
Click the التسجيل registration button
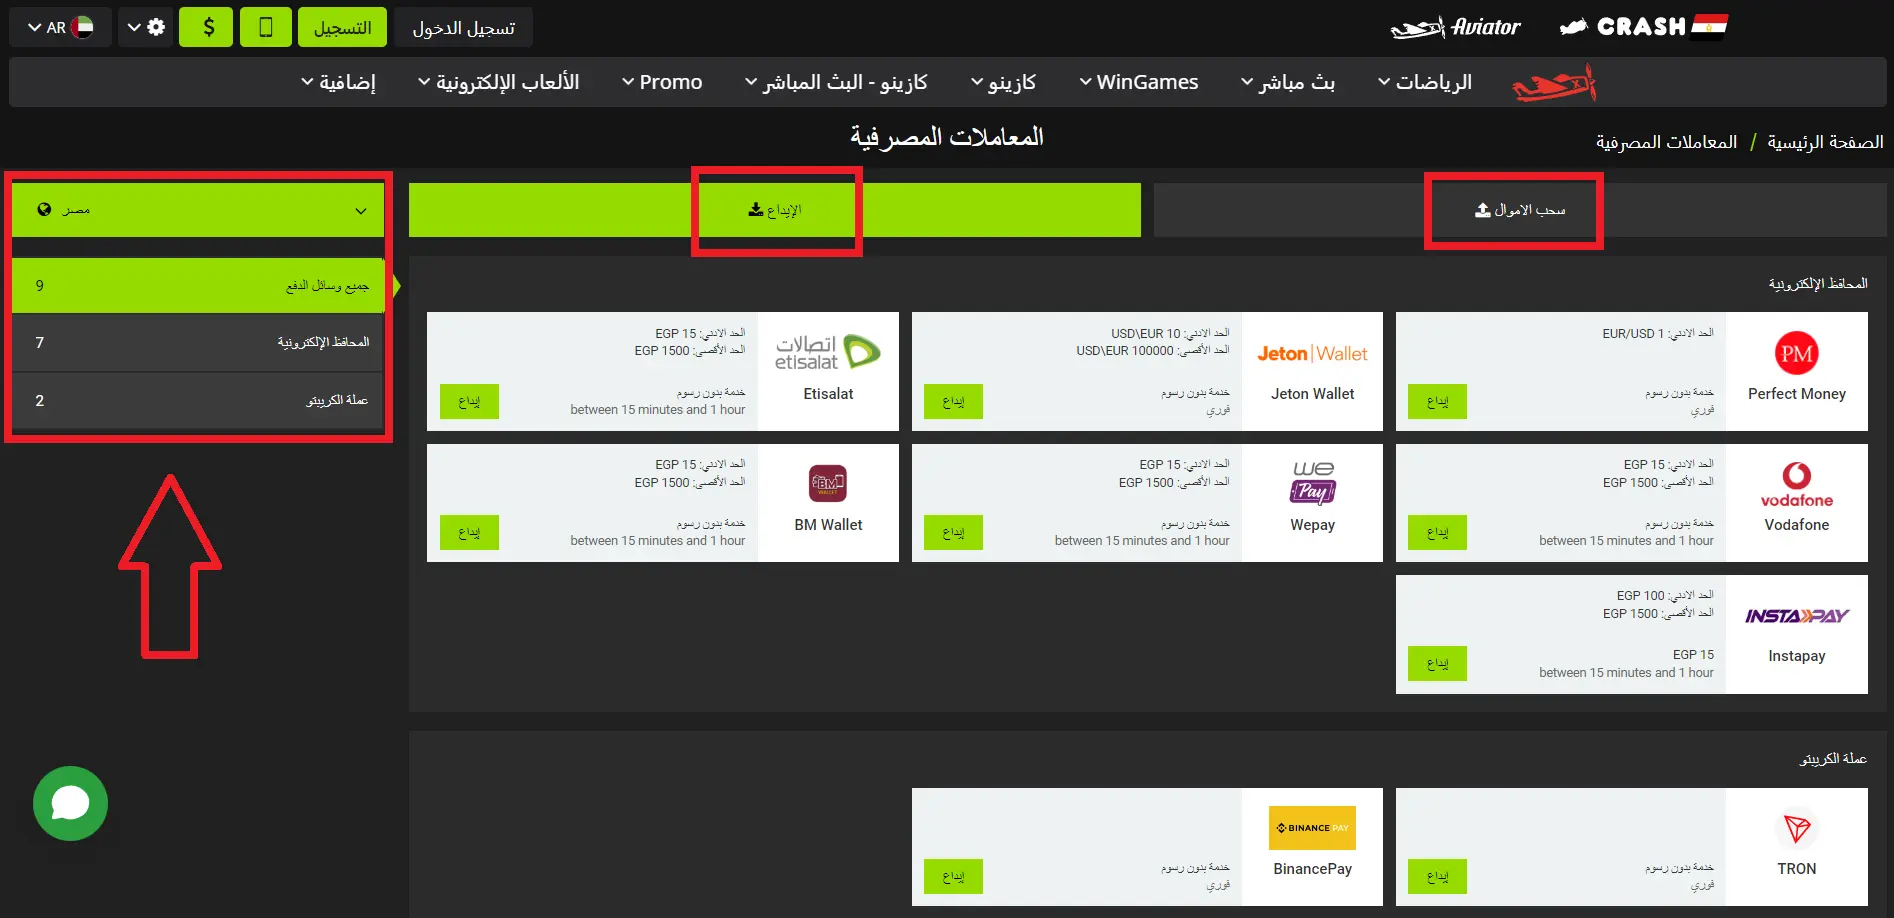343,26
